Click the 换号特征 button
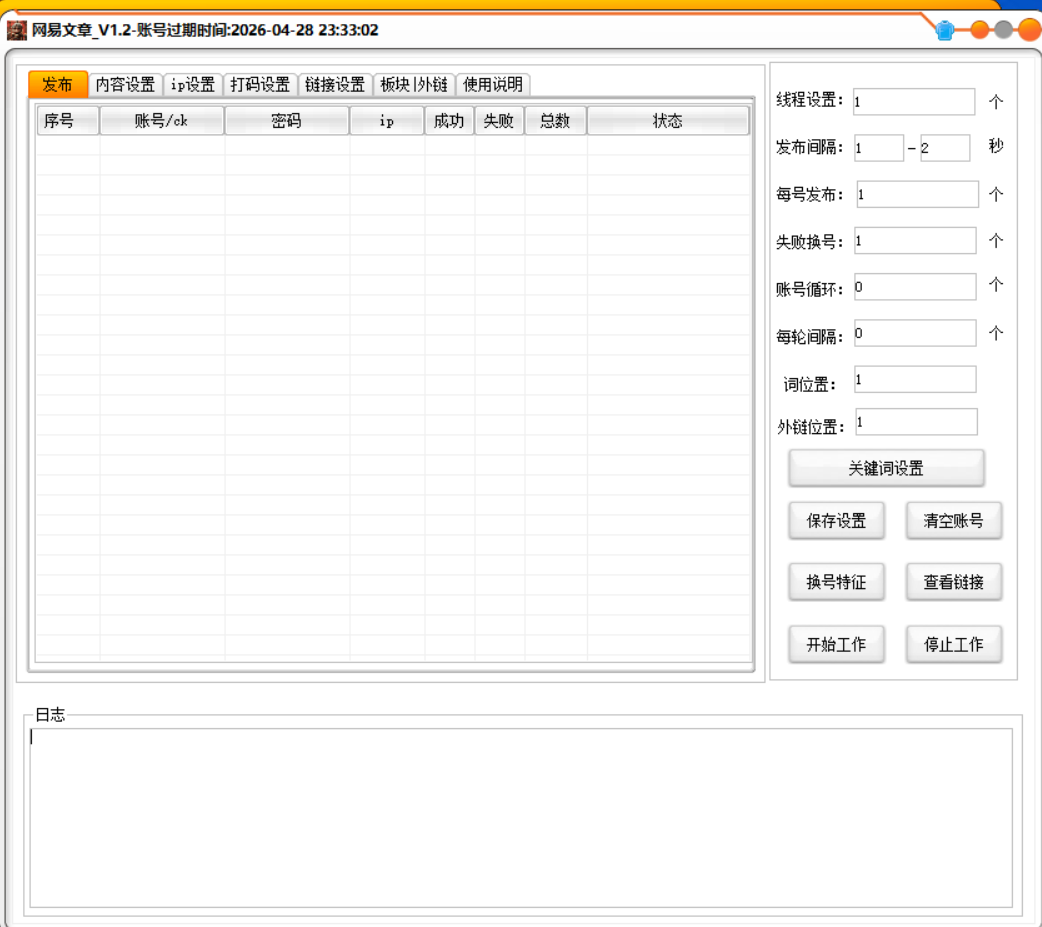This screenshot has height=927, width=1042. [x=836, y=582]
